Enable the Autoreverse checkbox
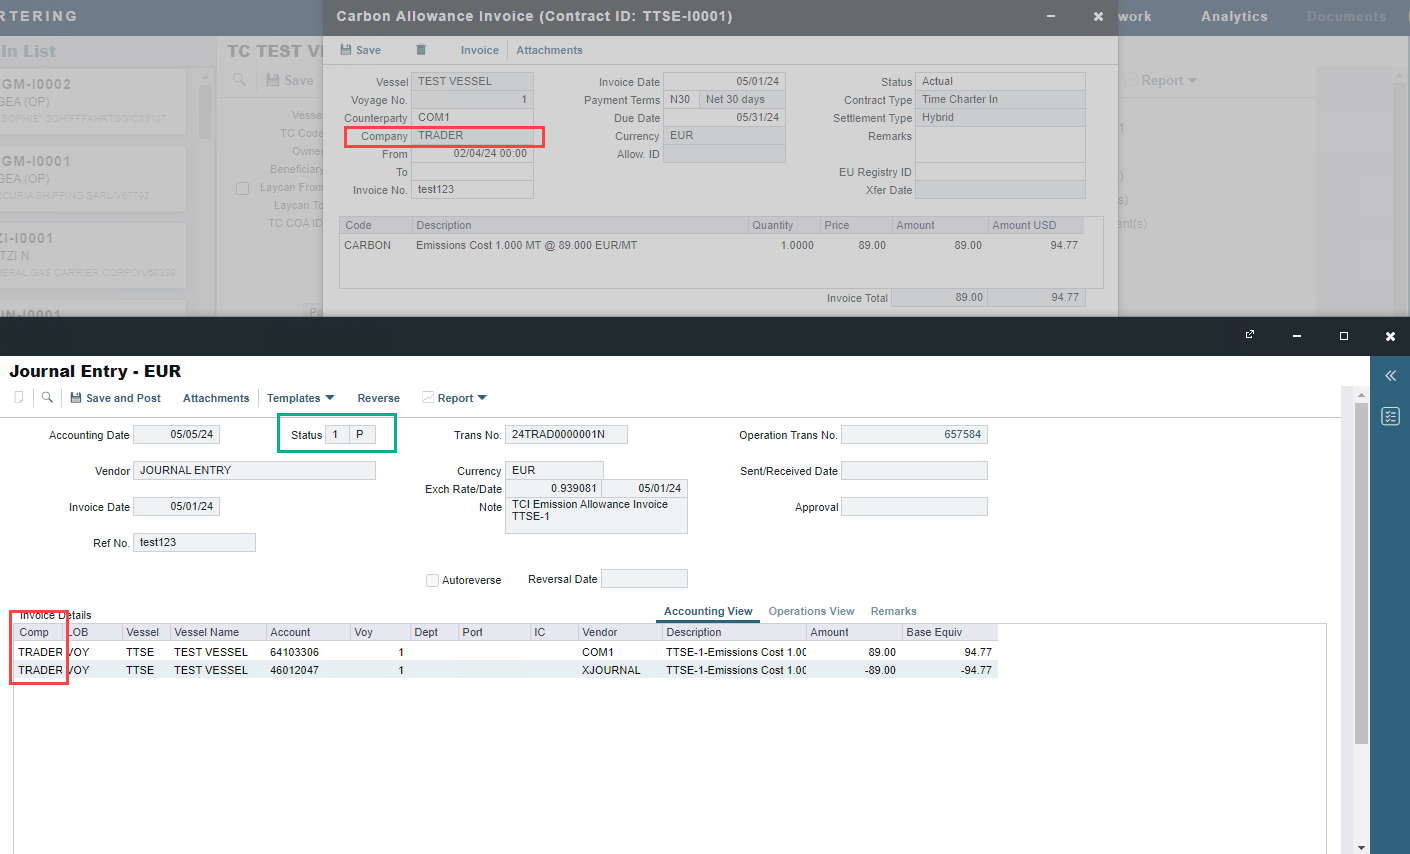Image resolution: width=1410 pixels, height=854 pixels. click(432, 580)
